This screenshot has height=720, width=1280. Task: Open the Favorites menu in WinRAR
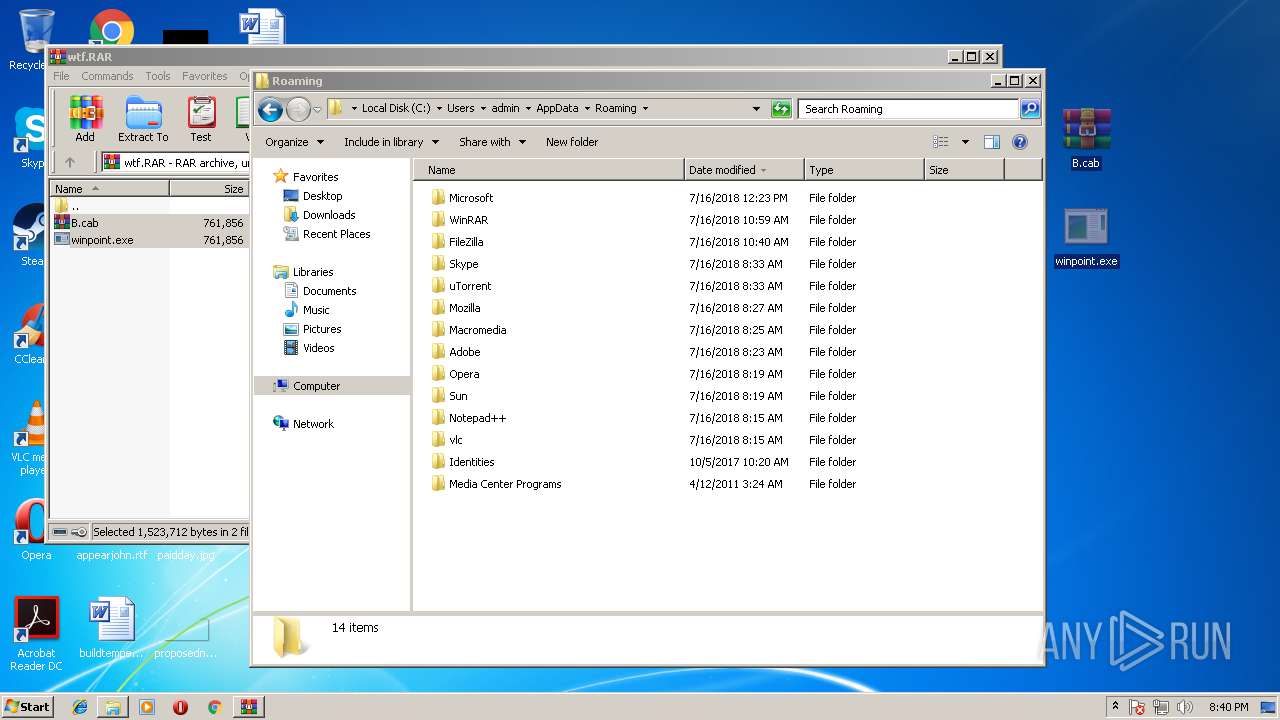point(204,76)
